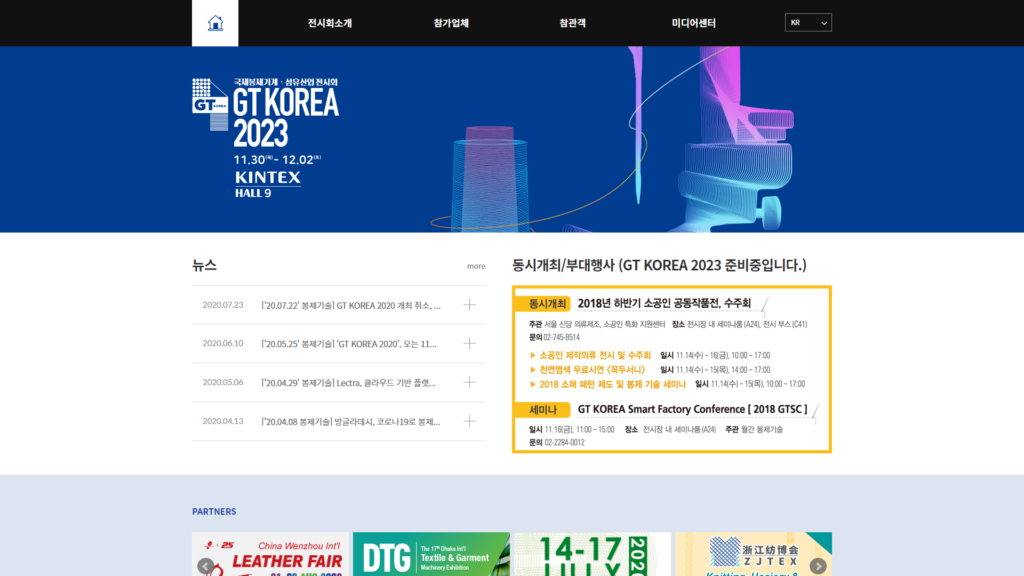Open more news link
1024x576 pixels.
[x=476, y=266]
